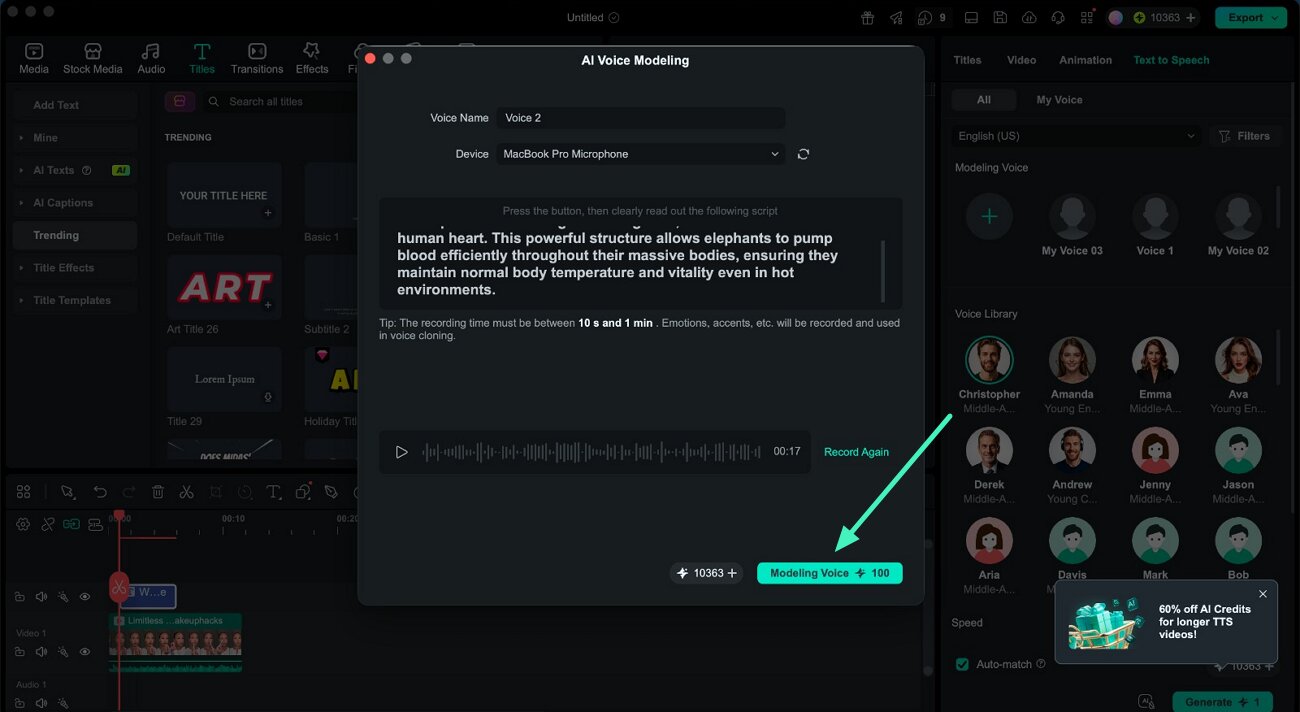Open the Device microphone dropdown
Image resolution: width=1300 pixels, height=712 pixels.
(641, 154)
